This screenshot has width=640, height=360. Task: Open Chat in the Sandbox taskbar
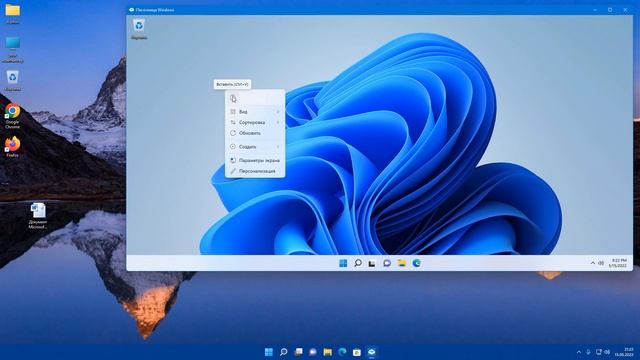click(387, 263)
